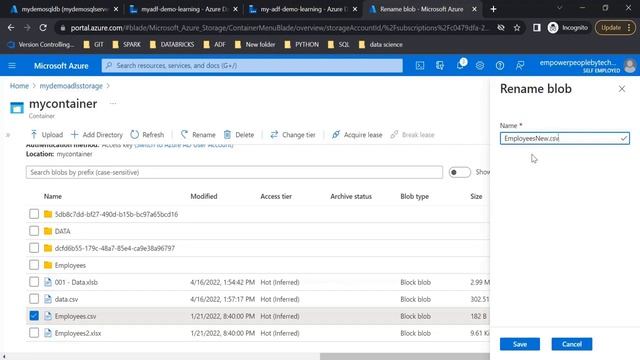Go to the Home breadcrumb
640x360 pixels.
[19, 86]
